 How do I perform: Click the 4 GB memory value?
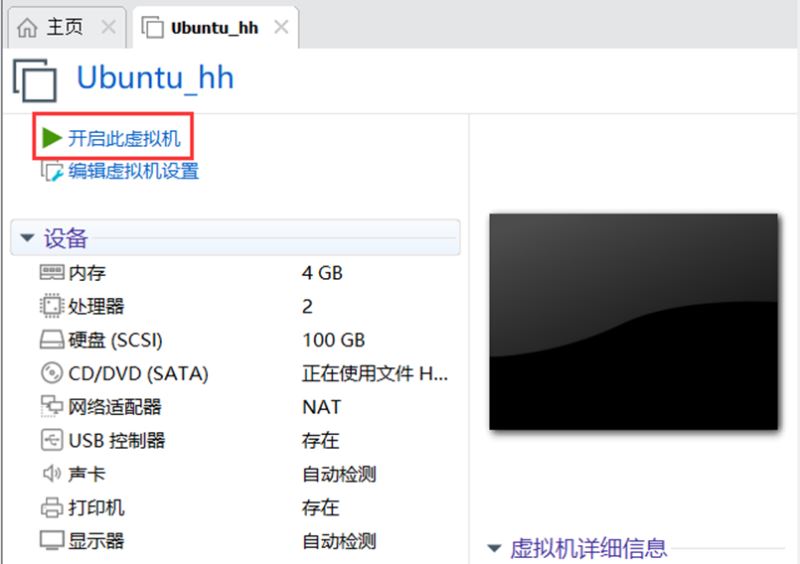coord(322,273)
